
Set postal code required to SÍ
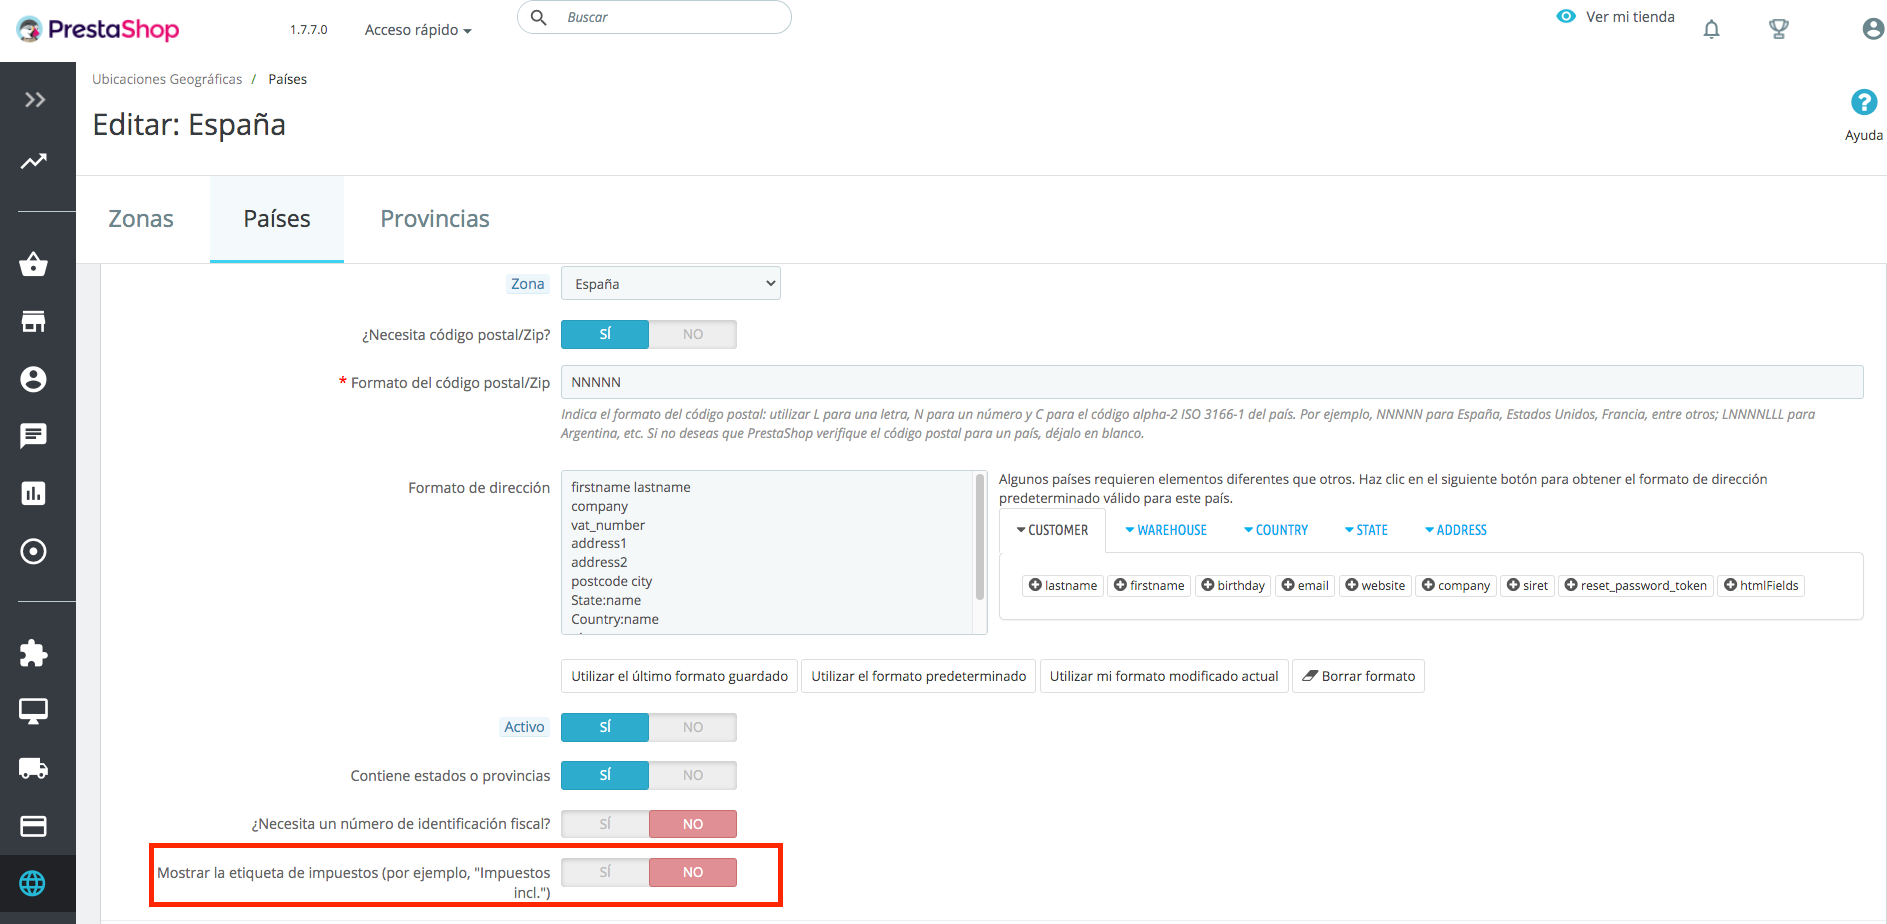(x=605, y=334)
